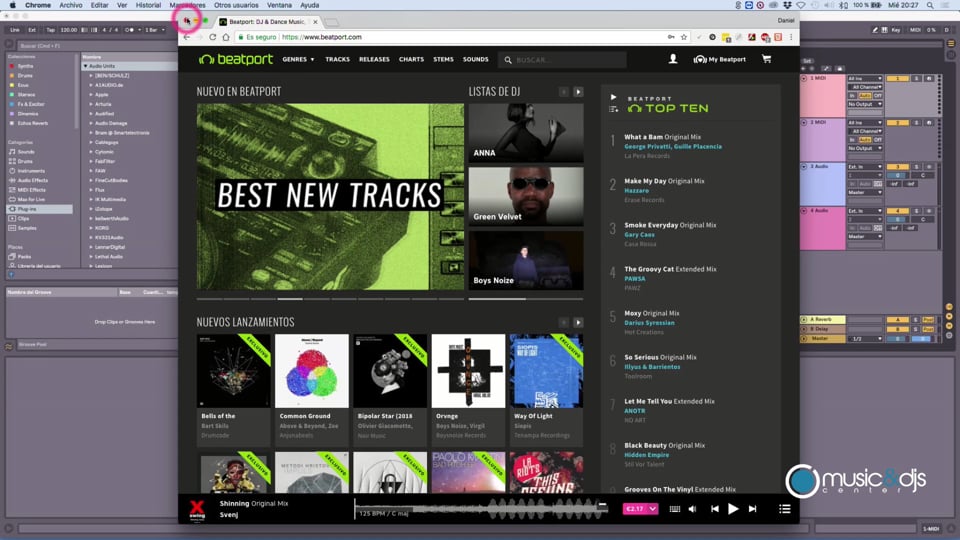The width and height of the screenshot is (960, 540).
Task: Open Genres dropdown on Beatport
Action: [298, 59]
